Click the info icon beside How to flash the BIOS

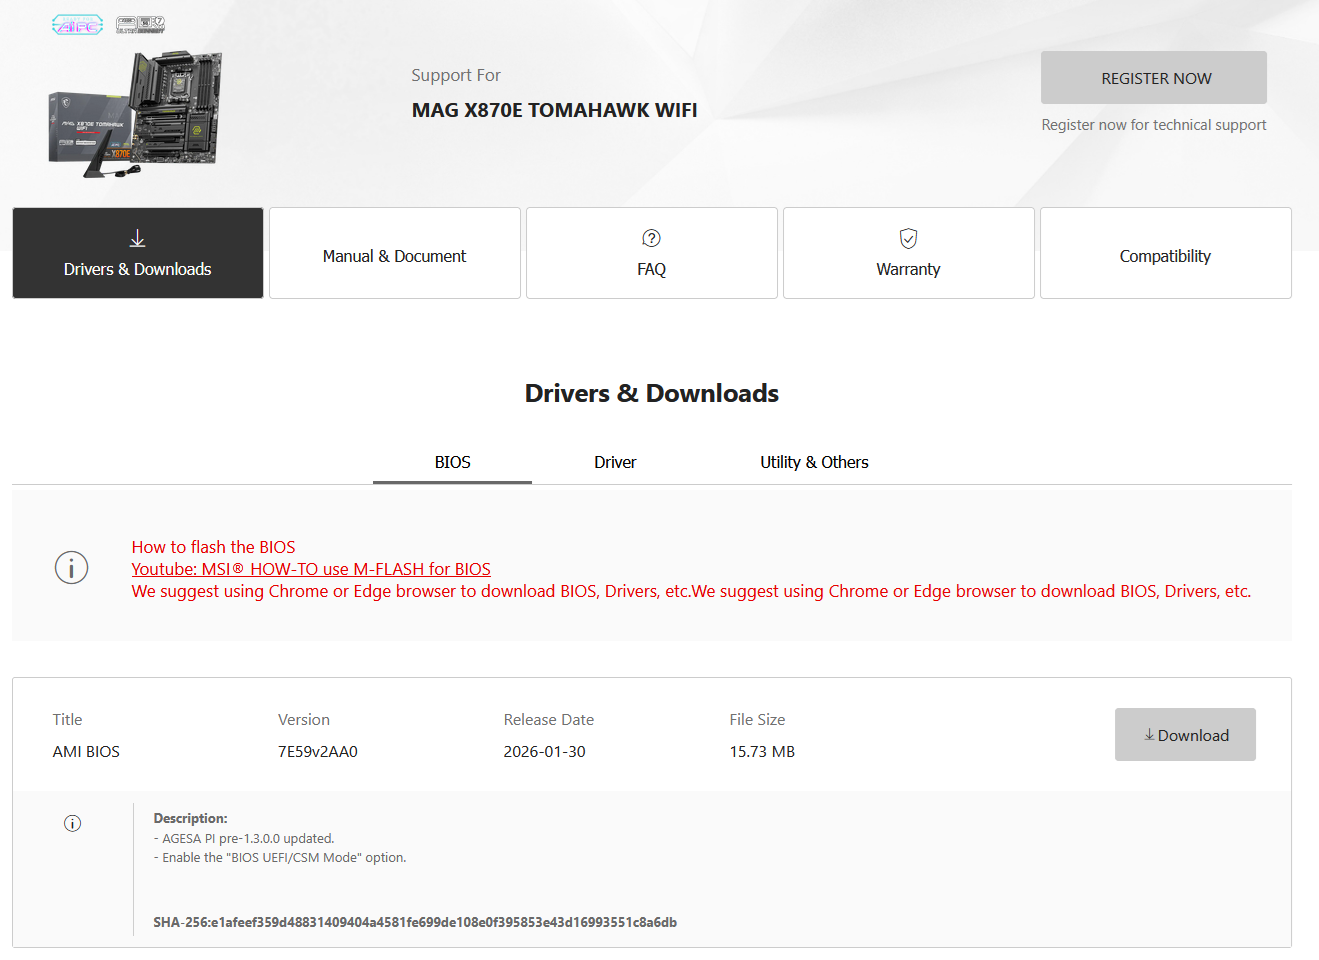71,568
